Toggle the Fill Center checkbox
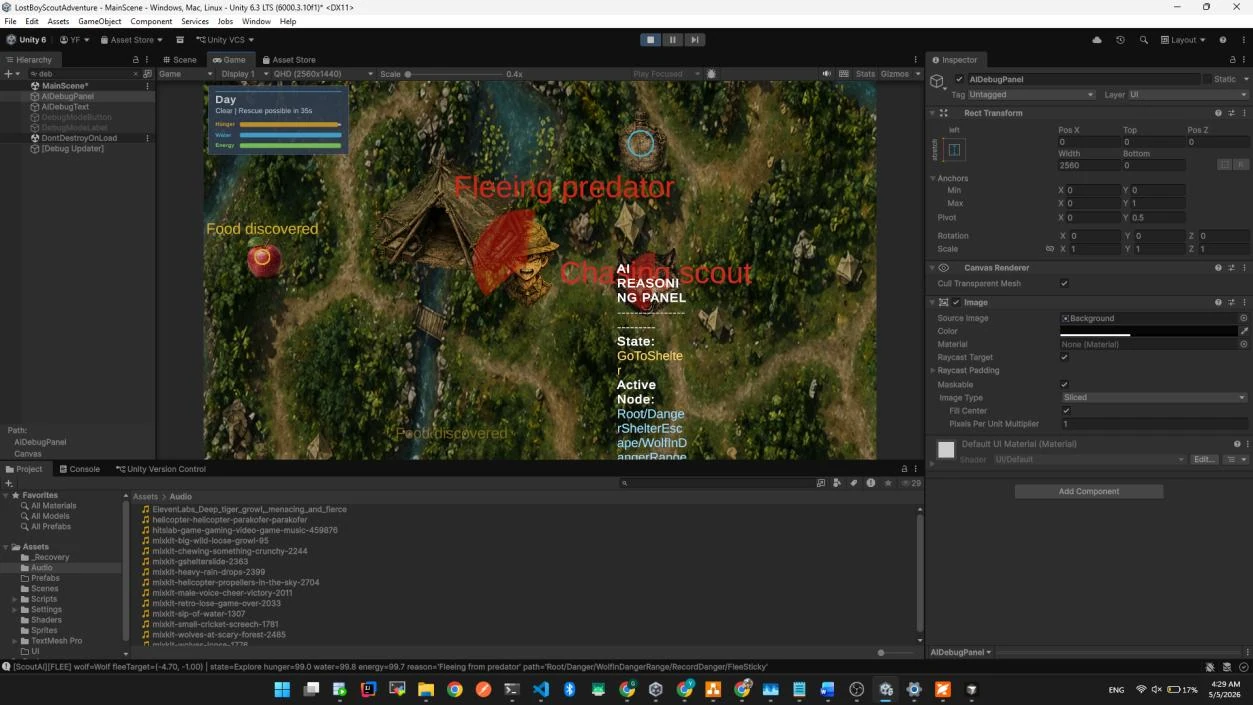The width and height of the screenshot is (1253, 705). tap(1066, 411)
